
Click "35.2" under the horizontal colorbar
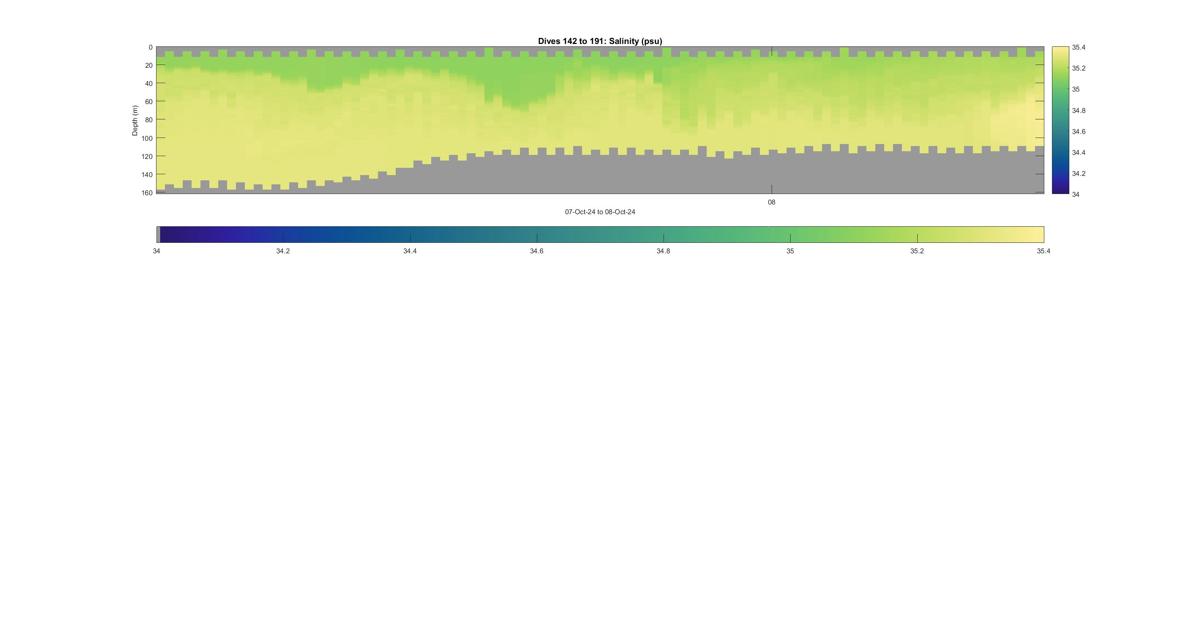click(917, 251)
